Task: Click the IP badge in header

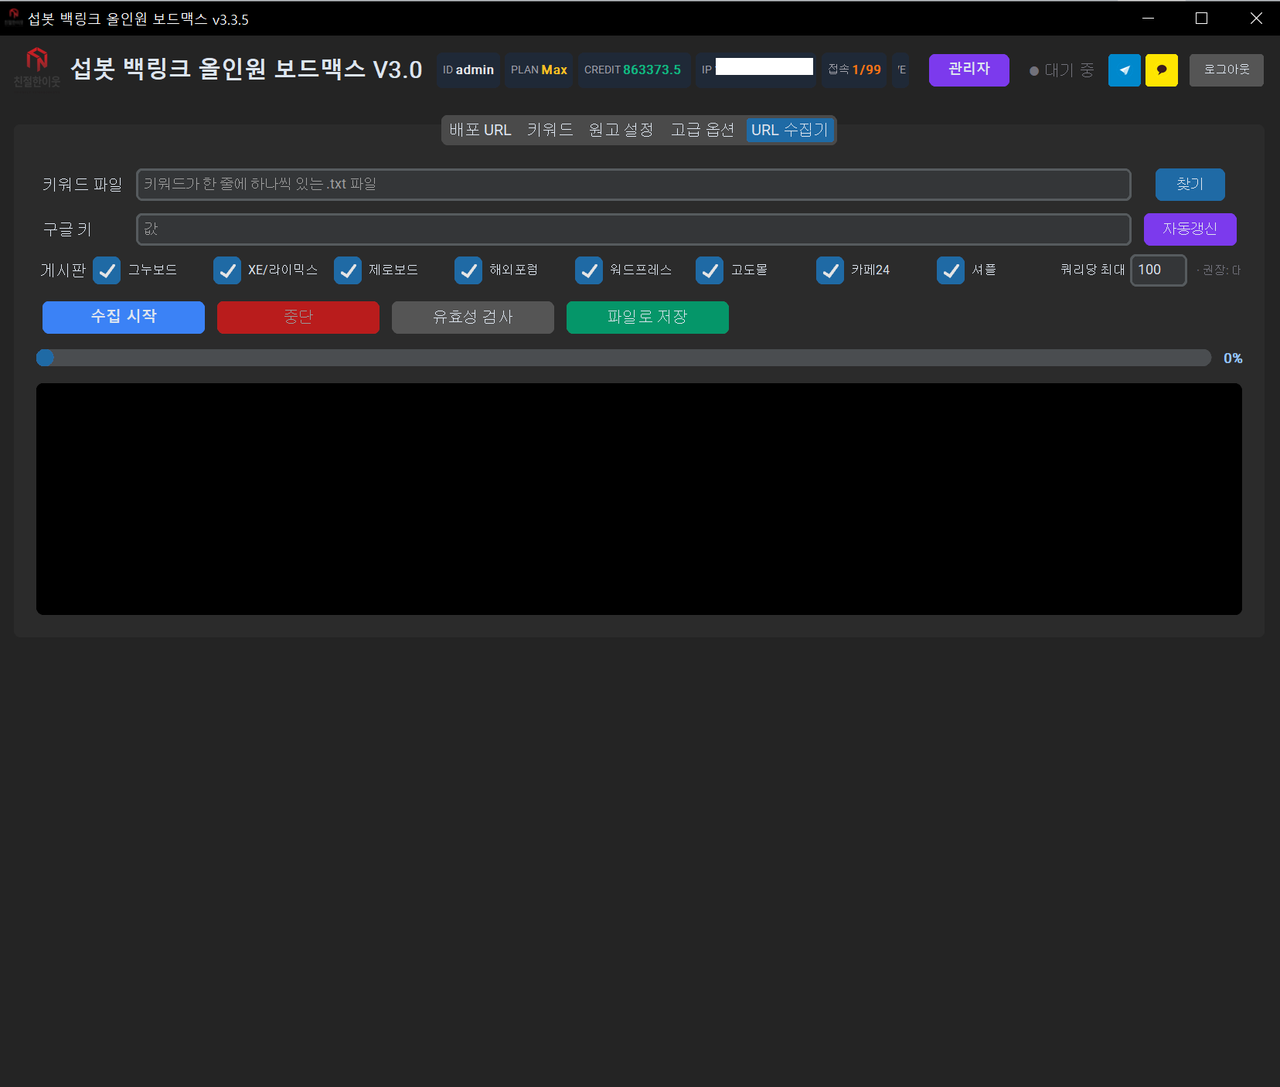Action: pyautogui.click(x=756, y=70)
